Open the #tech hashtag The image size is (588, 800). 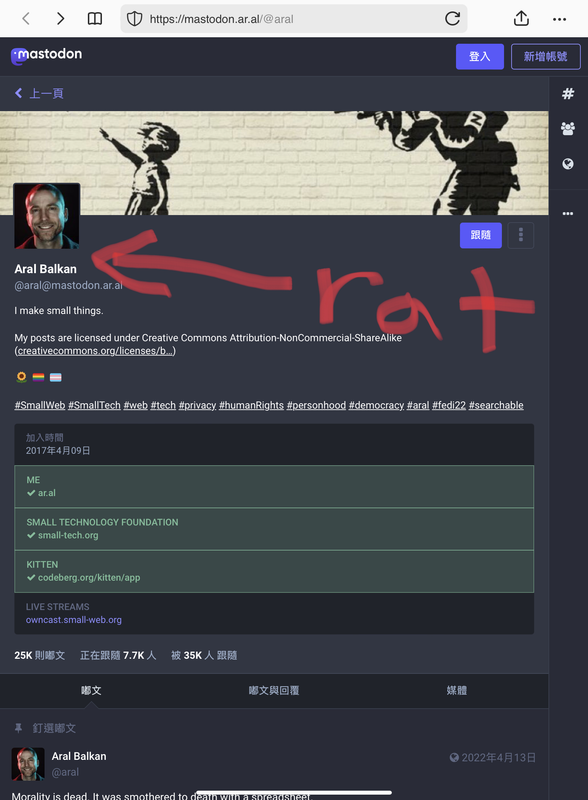click(163, 406)
